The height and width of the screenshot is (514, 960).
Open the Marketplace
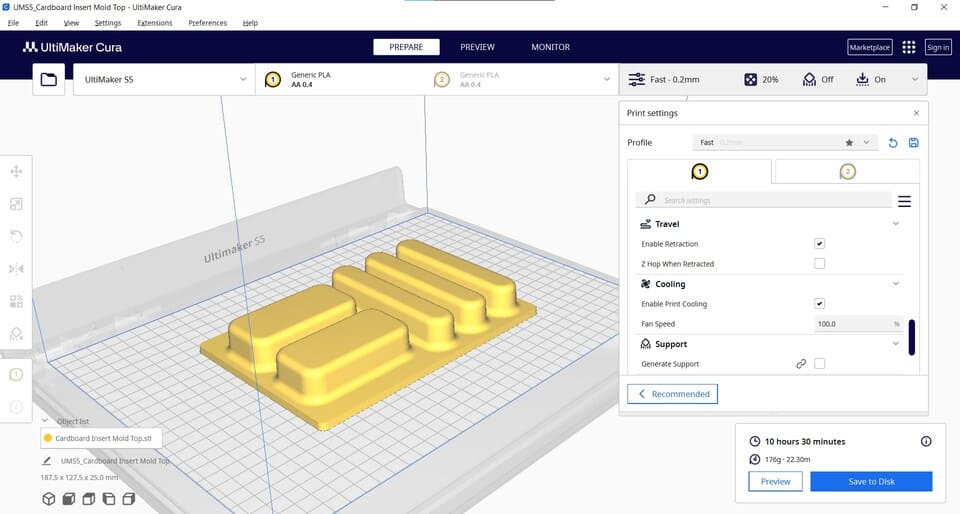pos(869,47)
